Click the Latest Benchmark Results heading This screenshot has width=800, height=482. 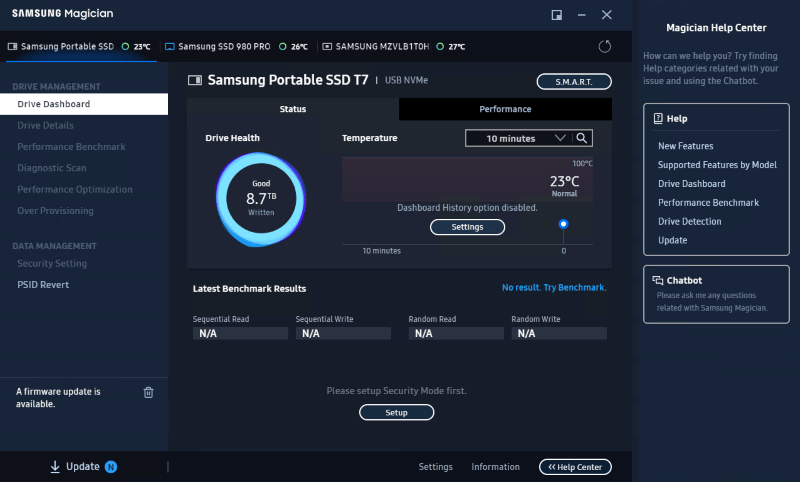[249, 289]
